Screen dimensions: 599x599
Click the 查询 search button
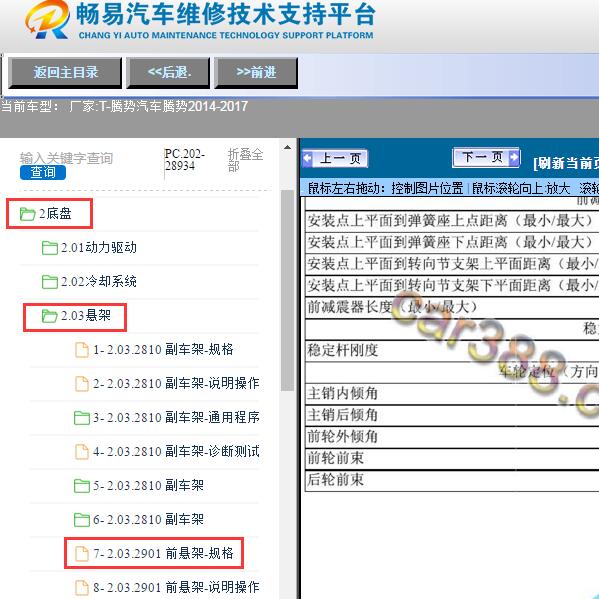click(x=43, y=172)
